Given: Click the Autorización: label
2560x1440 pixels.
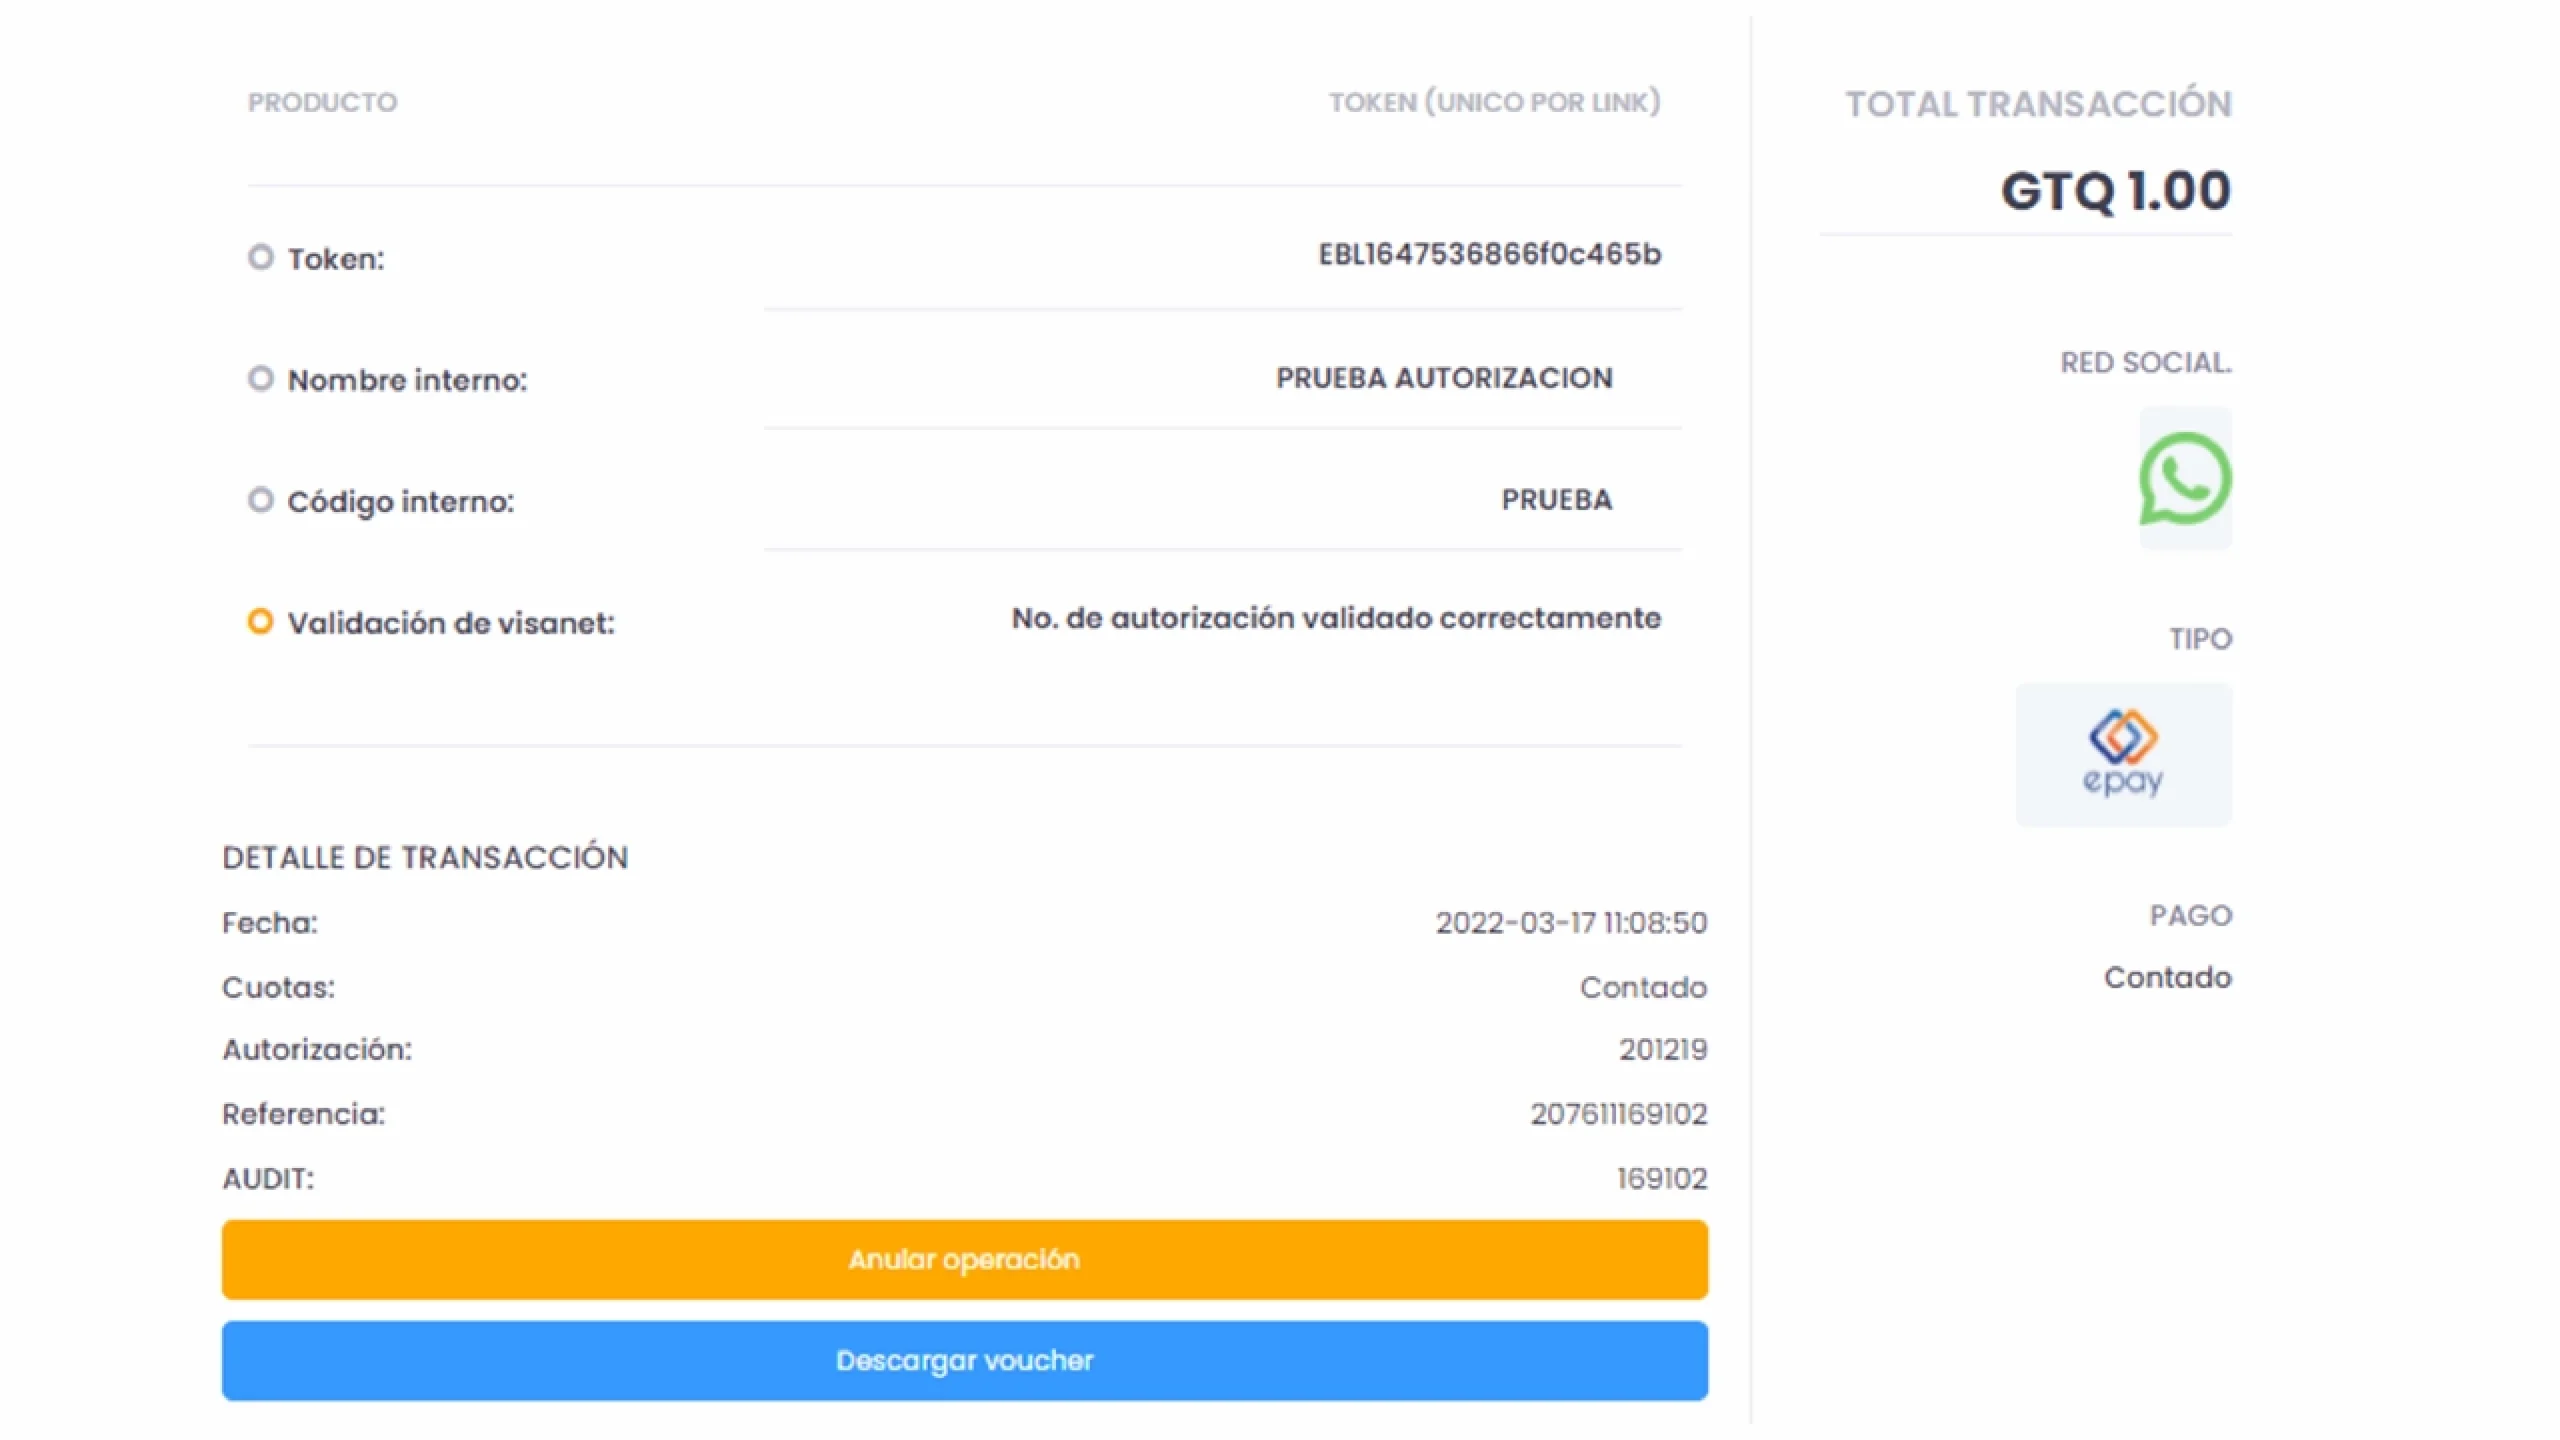Looking at the screenshot, I should (x=317, y=1049).
